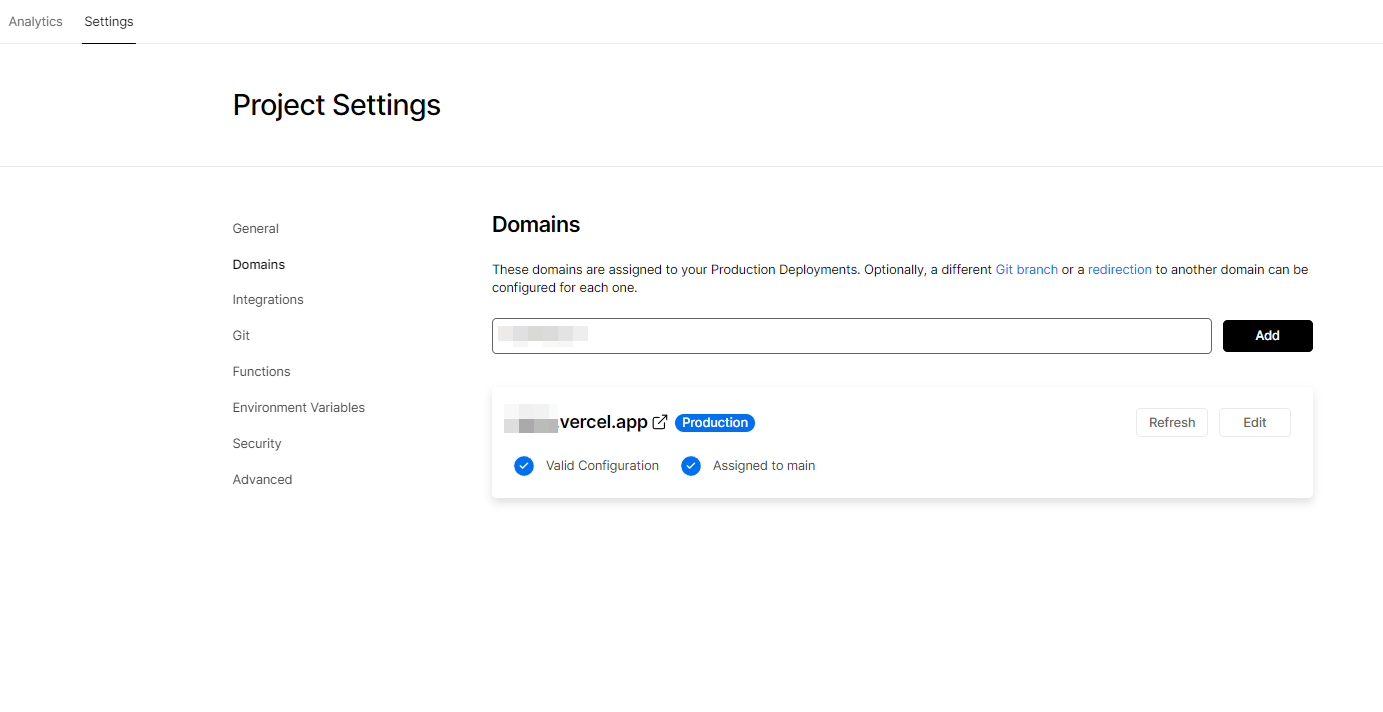Open the Git settings section

tap(242, 336)
